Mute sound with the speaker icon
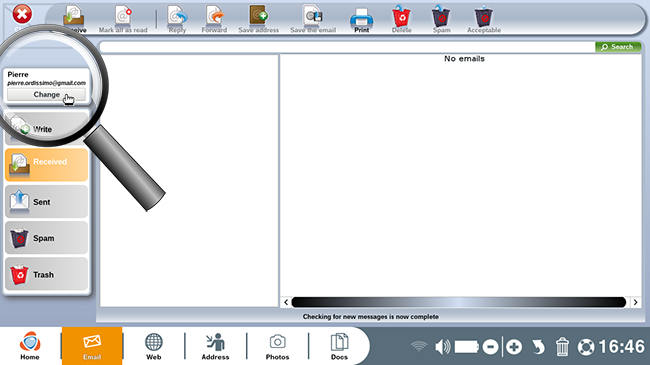The width and height of the screenshot is (650, 365). coord(442,346)
